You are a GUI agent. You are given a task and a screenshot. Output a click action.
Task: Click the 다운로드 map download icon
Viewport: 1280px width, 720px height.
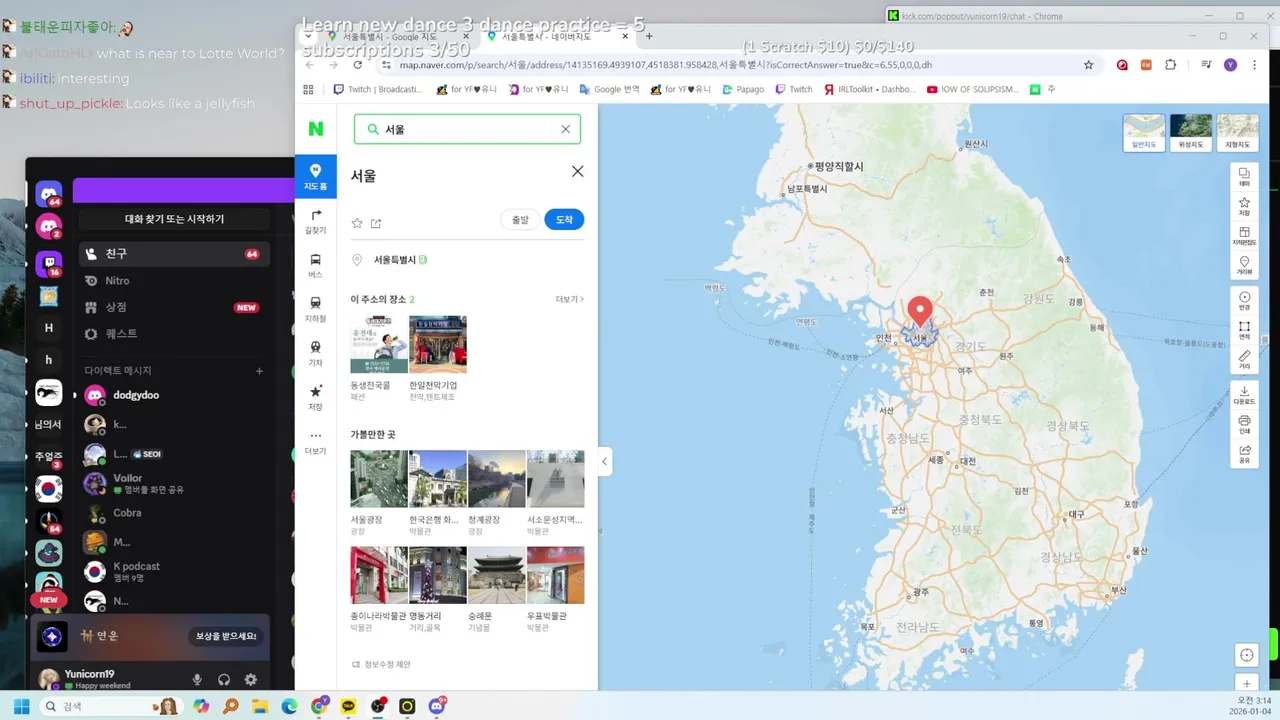click(x=1244, y=395)
